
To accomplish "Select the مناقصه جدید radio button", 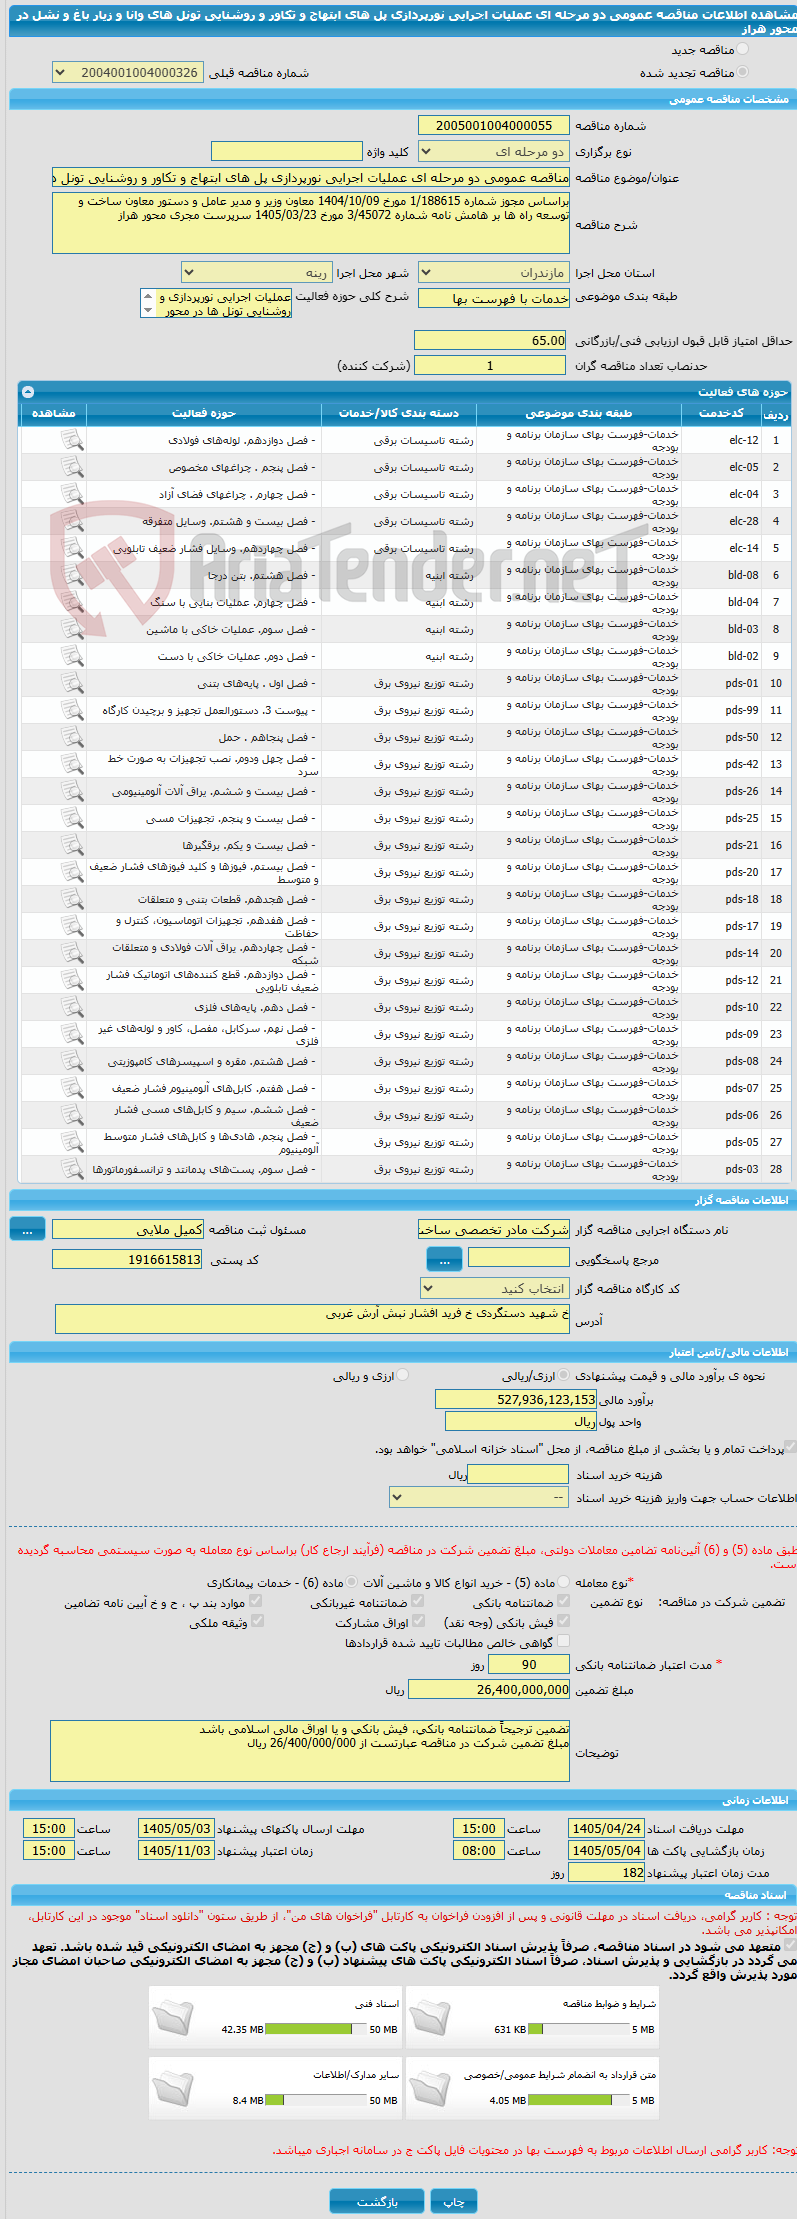I will point(741,49).
